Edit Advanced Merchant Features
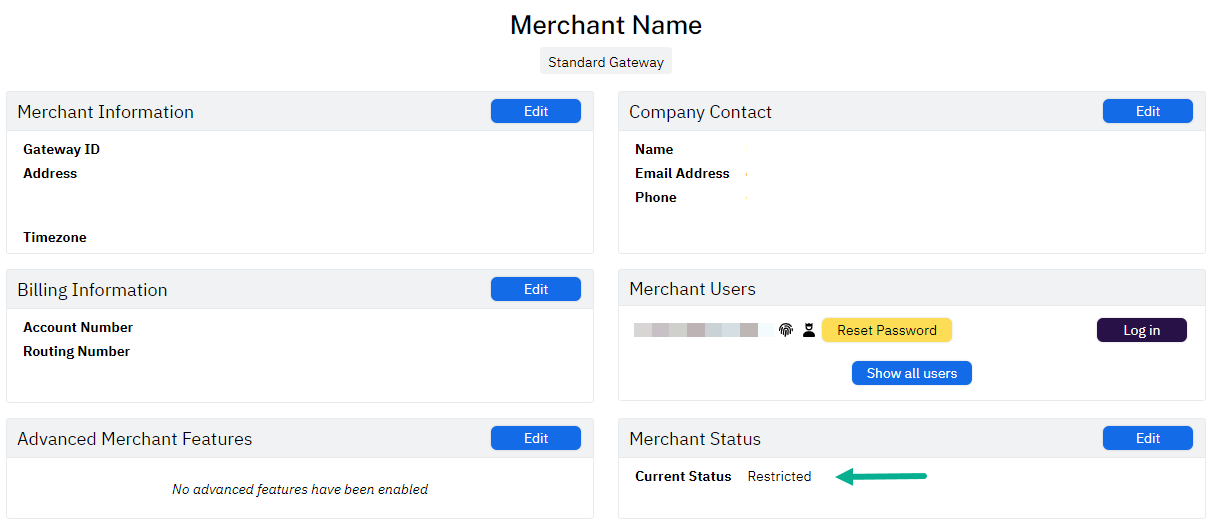Screen dimensions: 1218x531 click(x=535, y=438)
